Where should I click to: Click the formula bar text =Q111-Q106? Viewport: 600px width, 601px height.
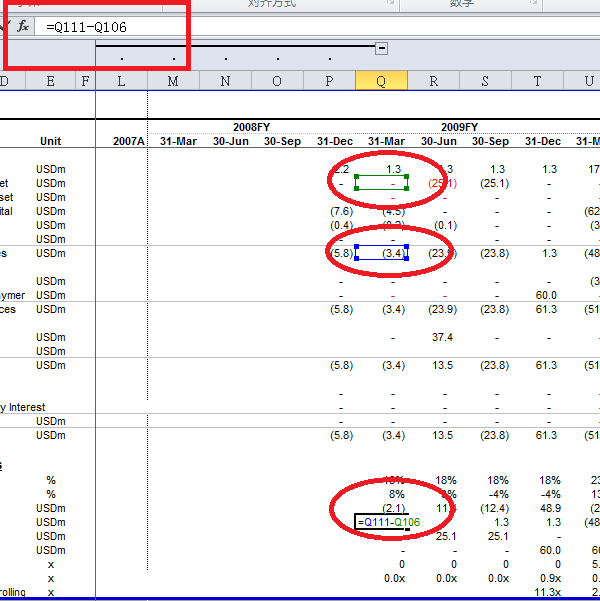[86, 27]
